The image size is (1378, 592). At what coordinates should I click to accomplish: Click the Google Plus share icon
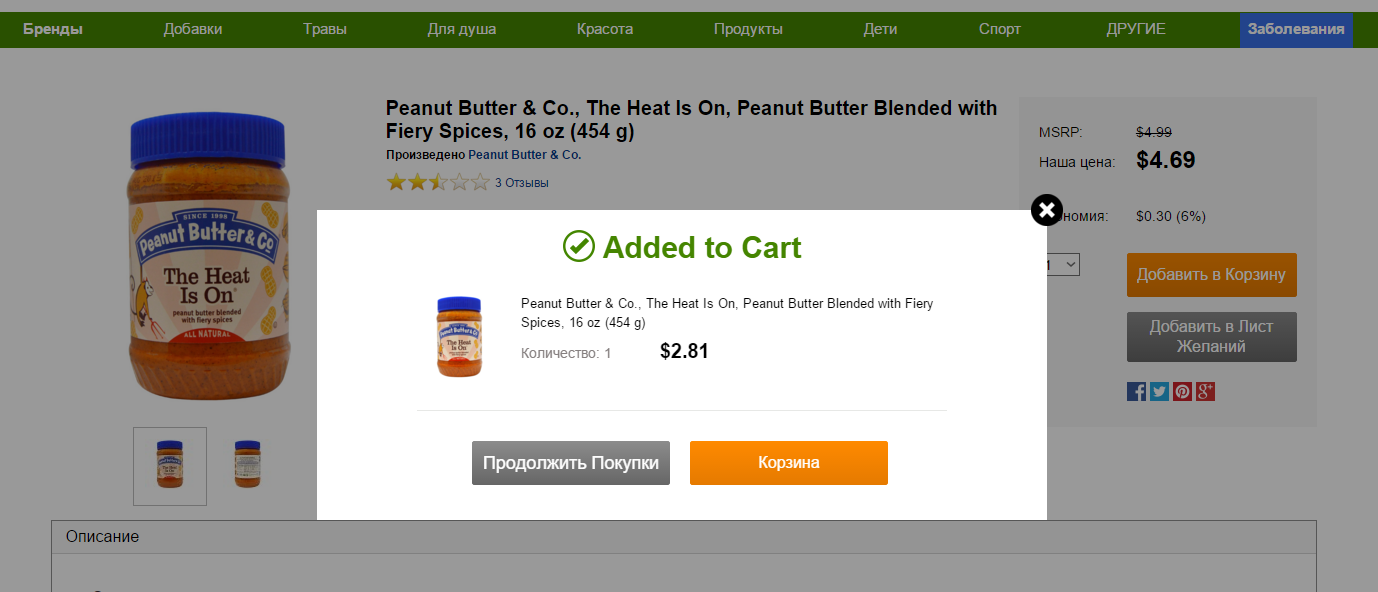[x=1205, y=391]
